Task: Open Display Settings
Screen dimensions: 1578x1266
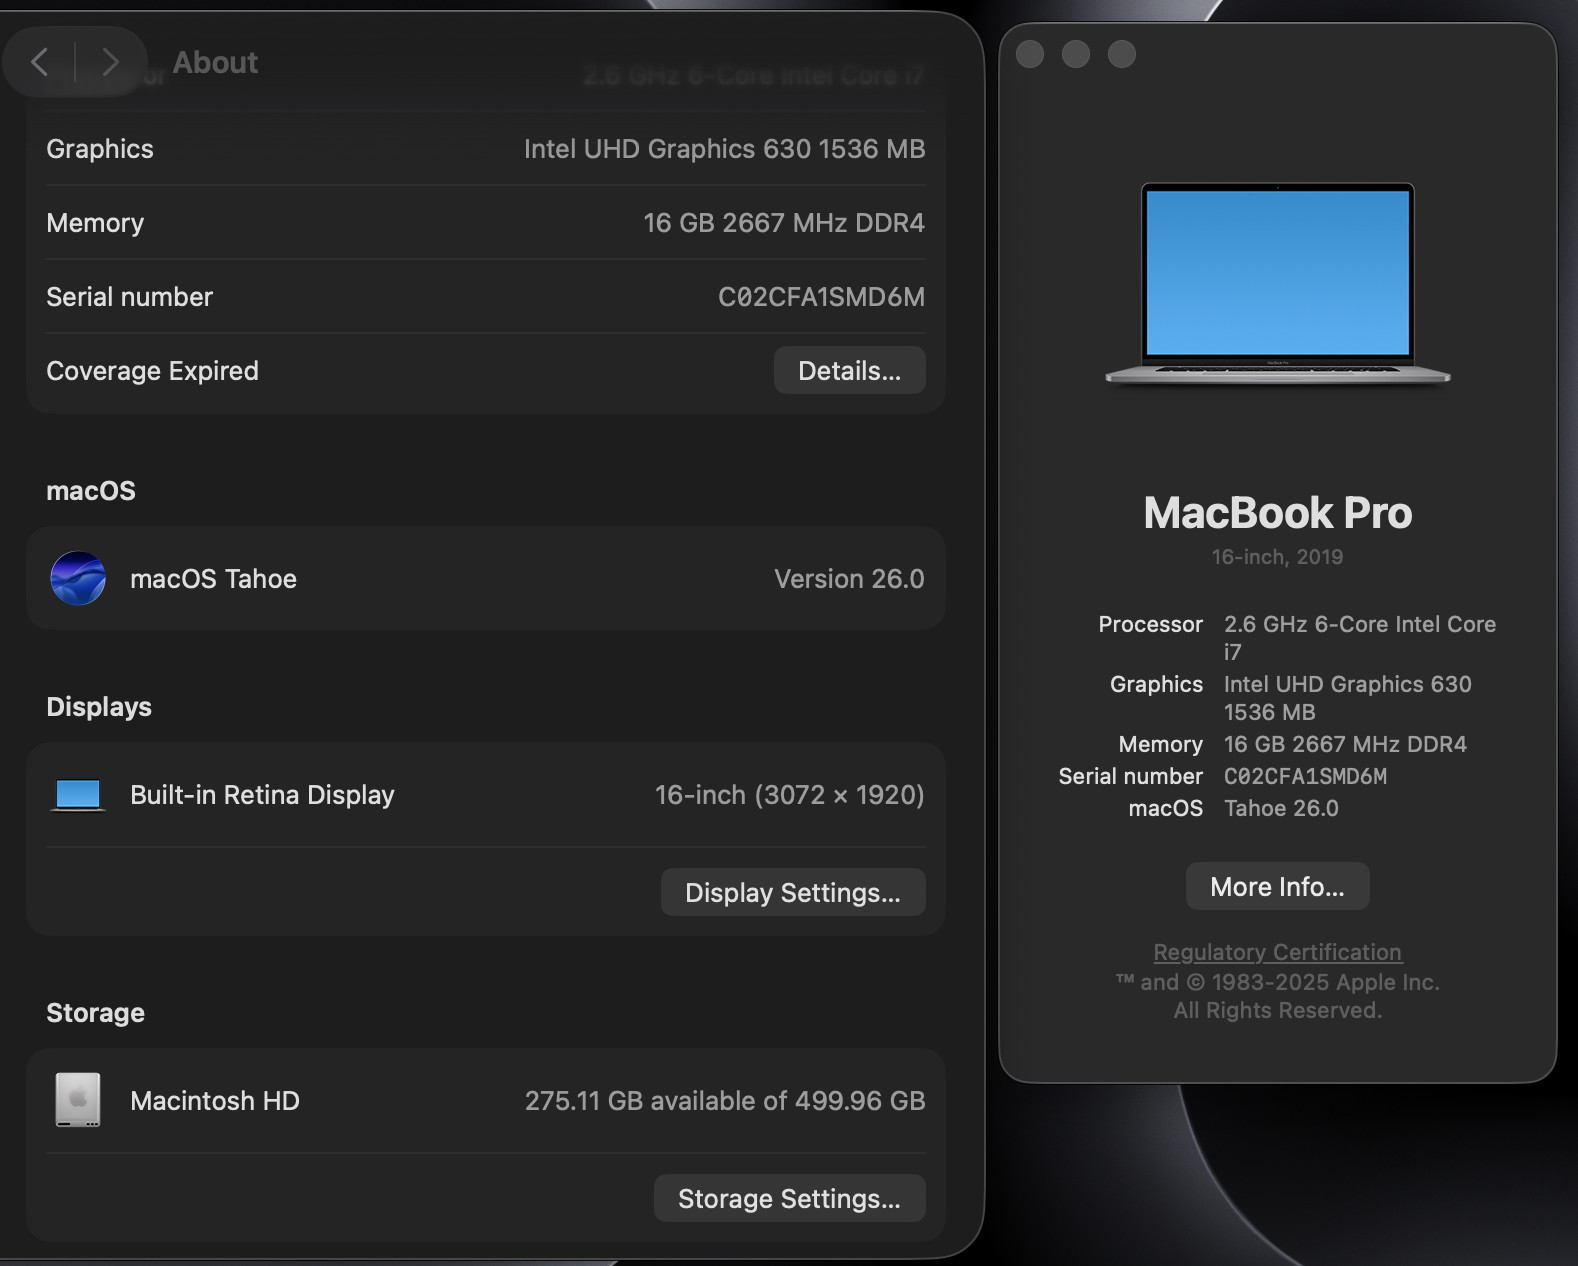Action: 793,892
